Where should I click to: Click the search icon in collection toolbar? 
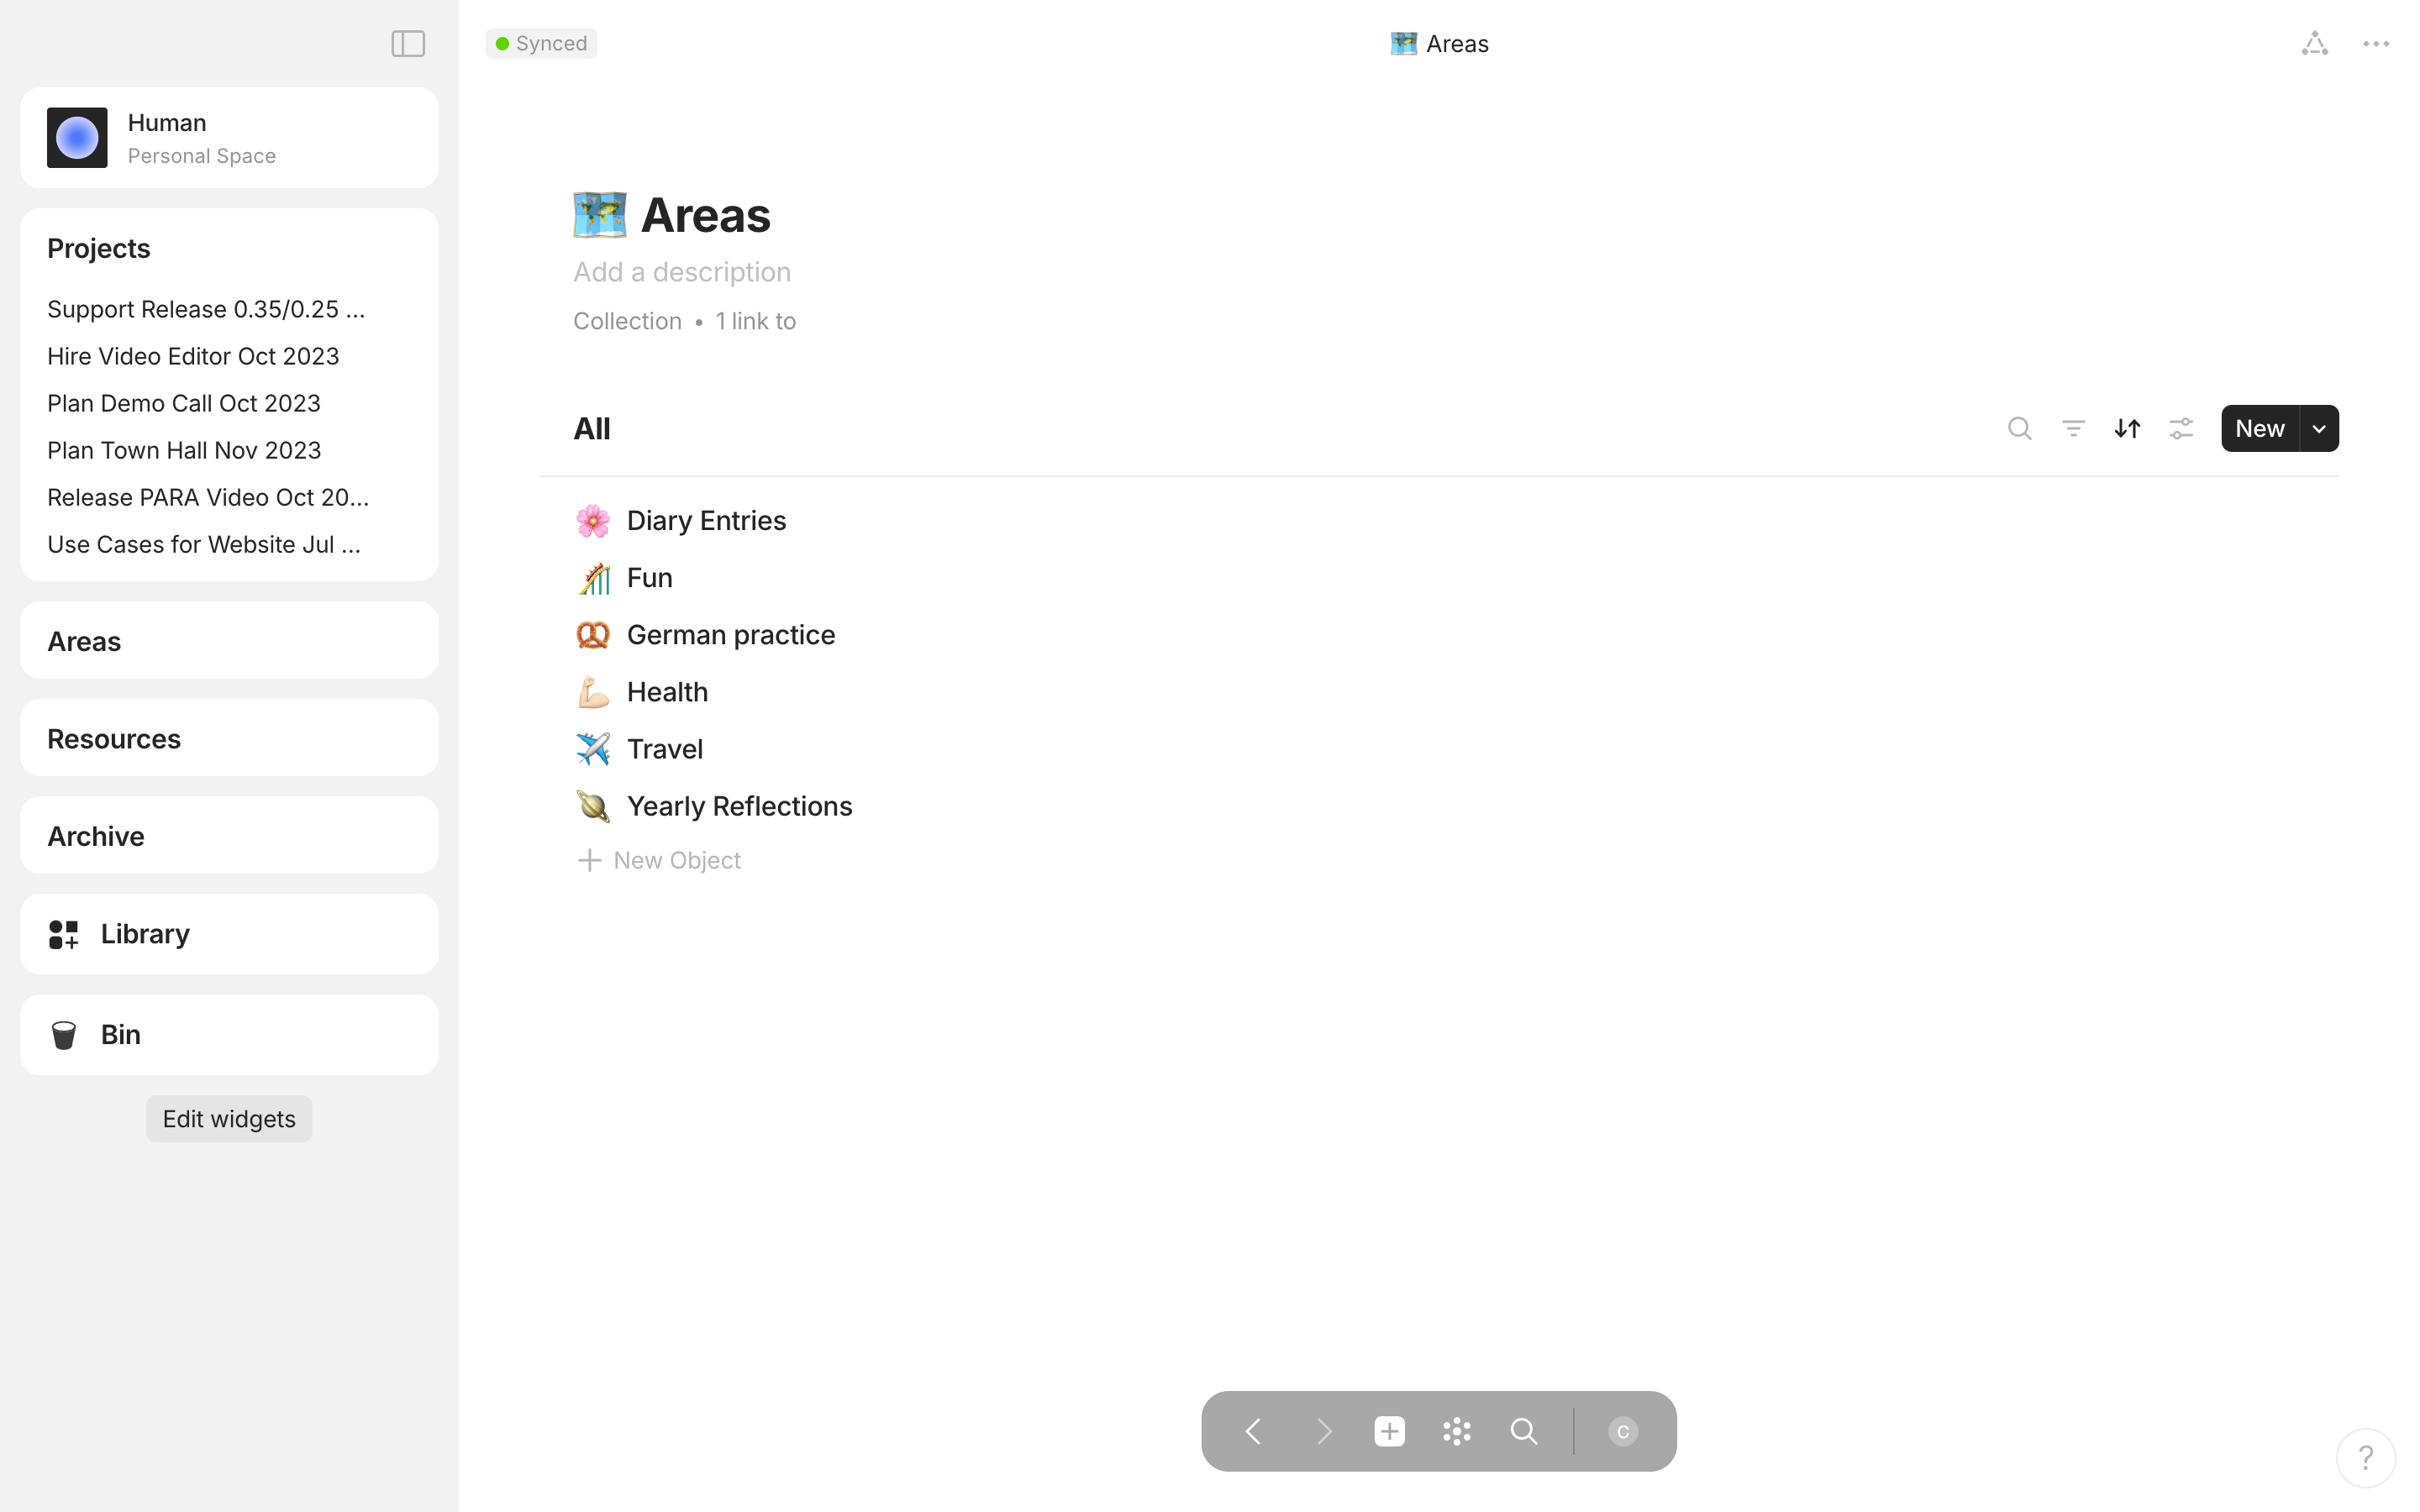tap(2019, 429)
